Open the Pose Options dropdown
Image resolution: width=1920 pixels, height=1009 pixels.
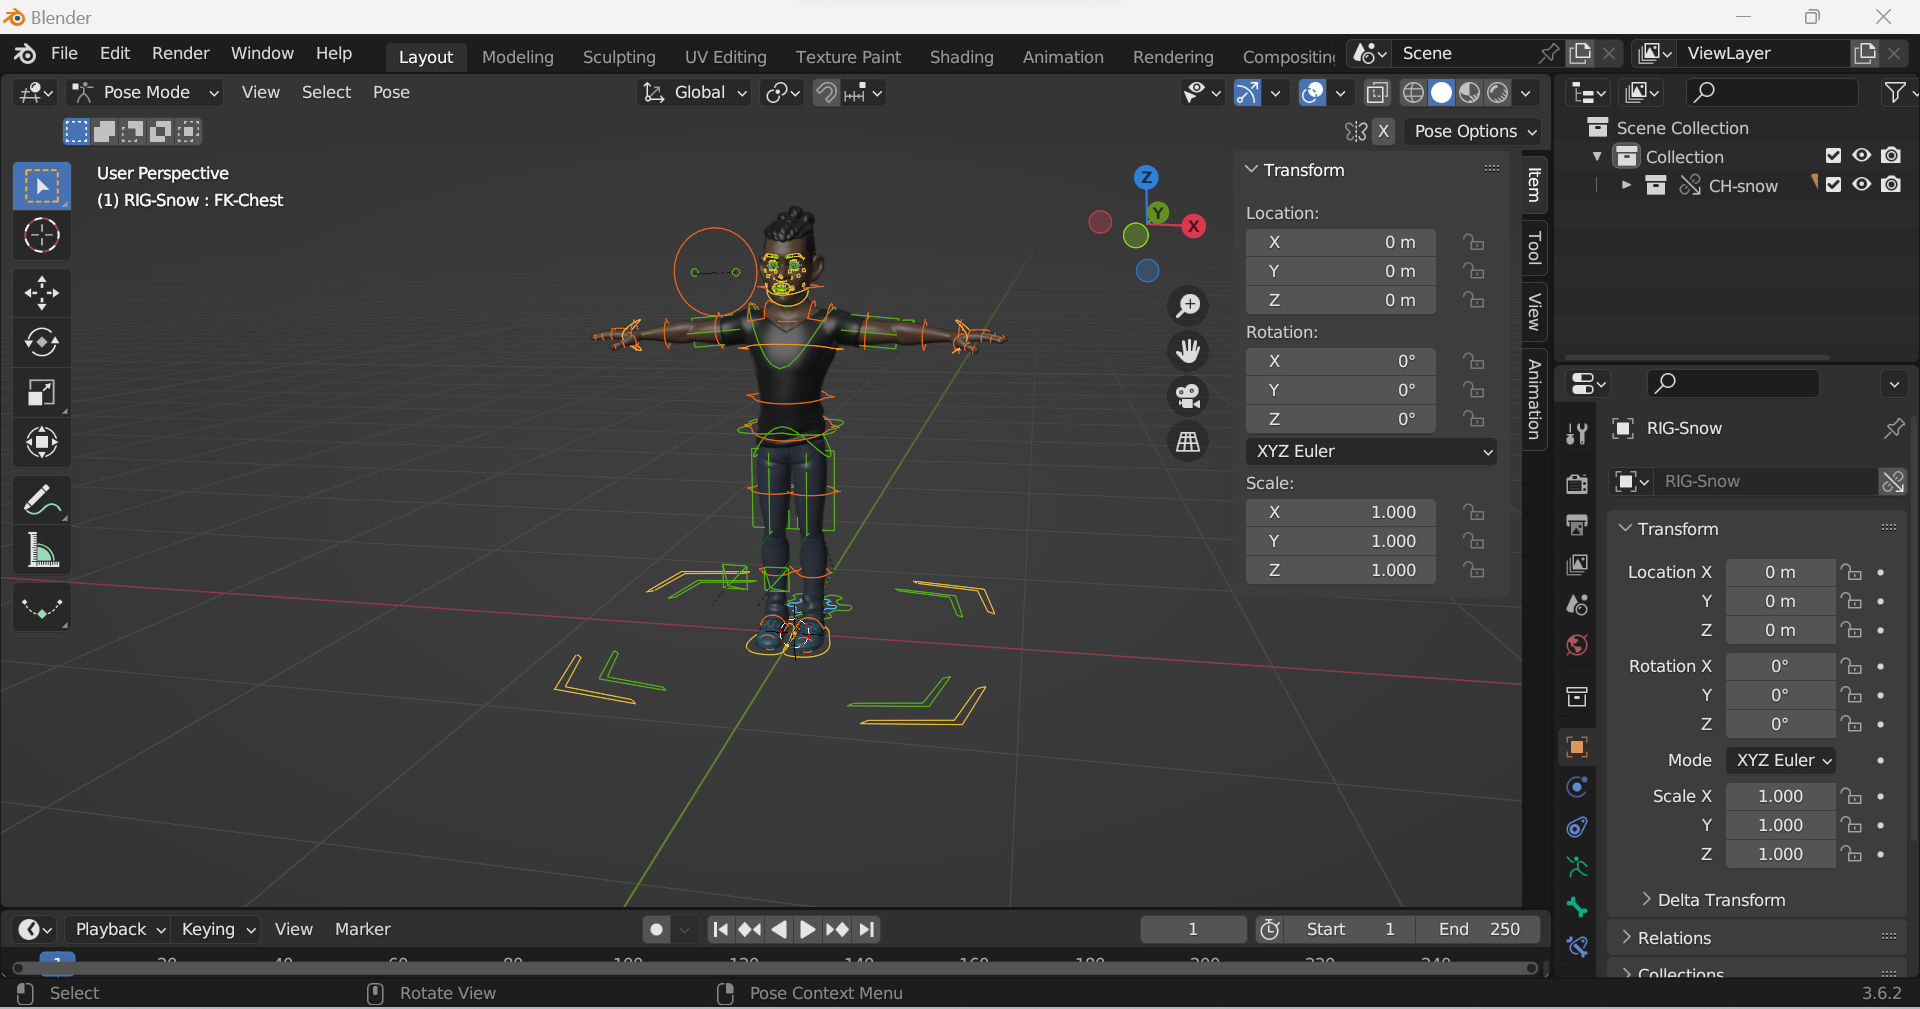click(x=1474, y=131)
